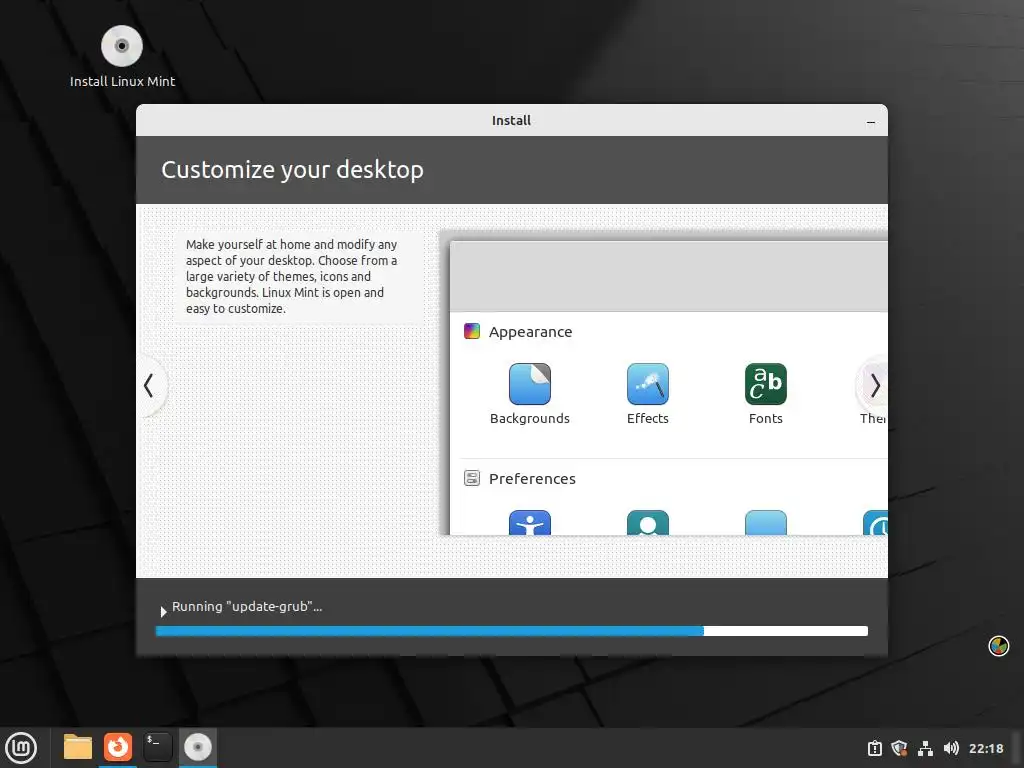Open the network connection tray icon

click(x=925, y=748)
